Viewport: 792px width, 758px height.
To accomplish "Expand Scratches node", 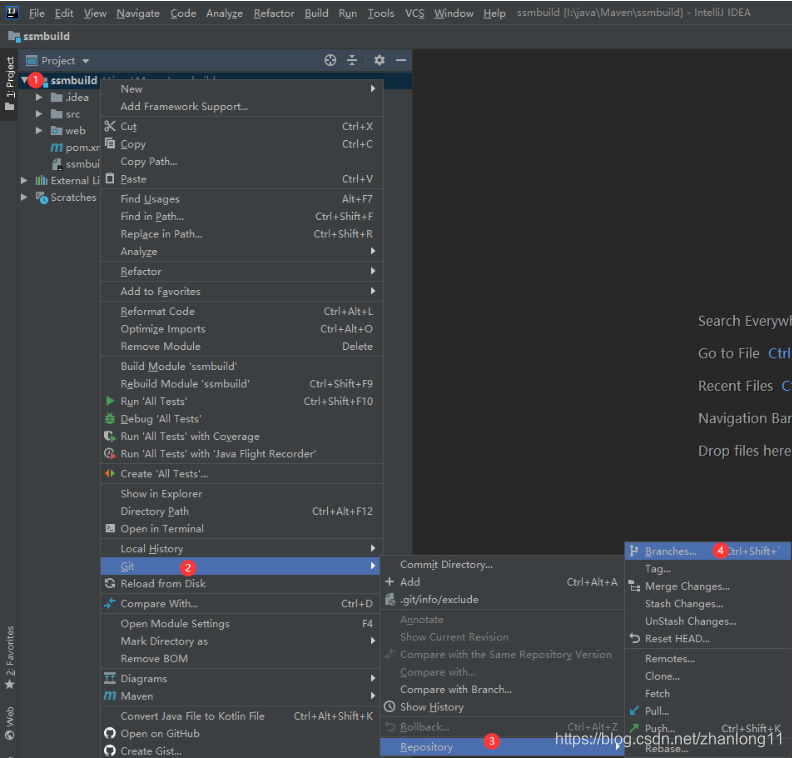I will [x=24, y=197].
